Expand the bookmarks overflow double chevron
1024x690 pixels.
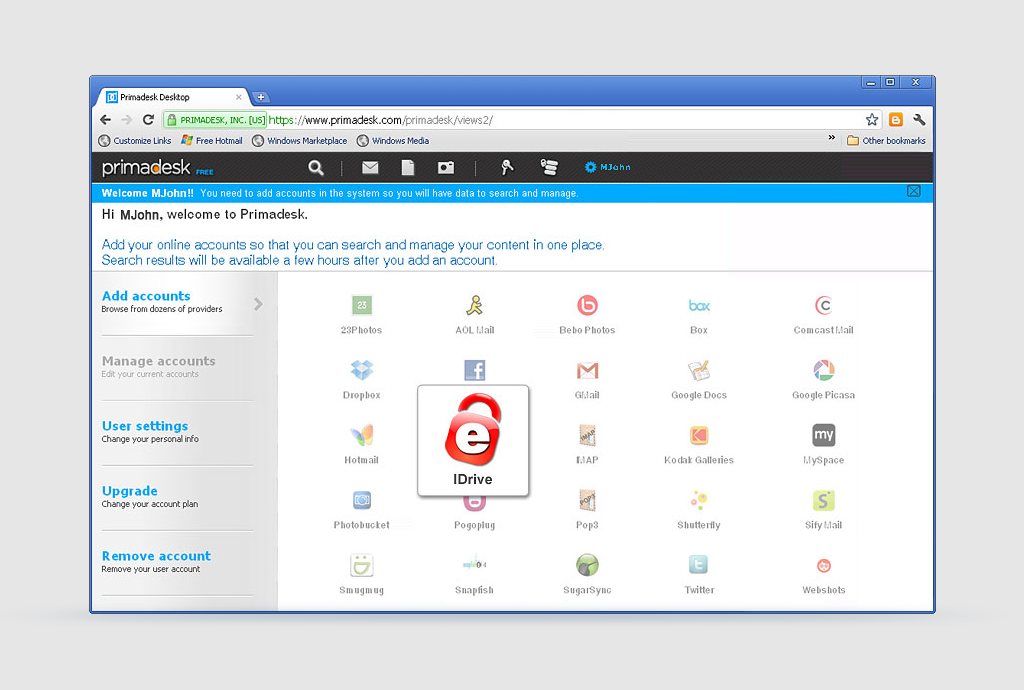tap(831, 138)
